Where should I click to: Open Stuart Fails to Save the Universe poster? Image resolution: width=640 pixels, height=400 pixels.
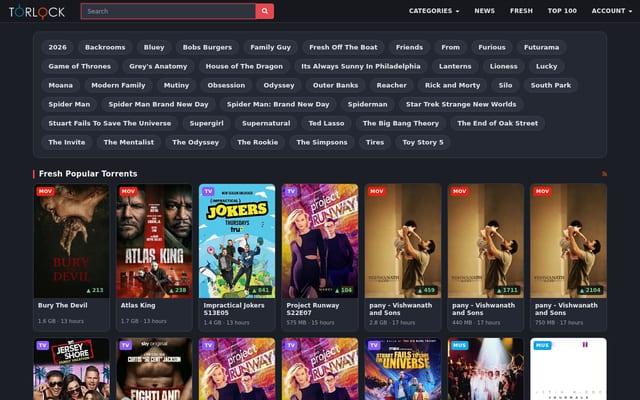pos(403,369)
